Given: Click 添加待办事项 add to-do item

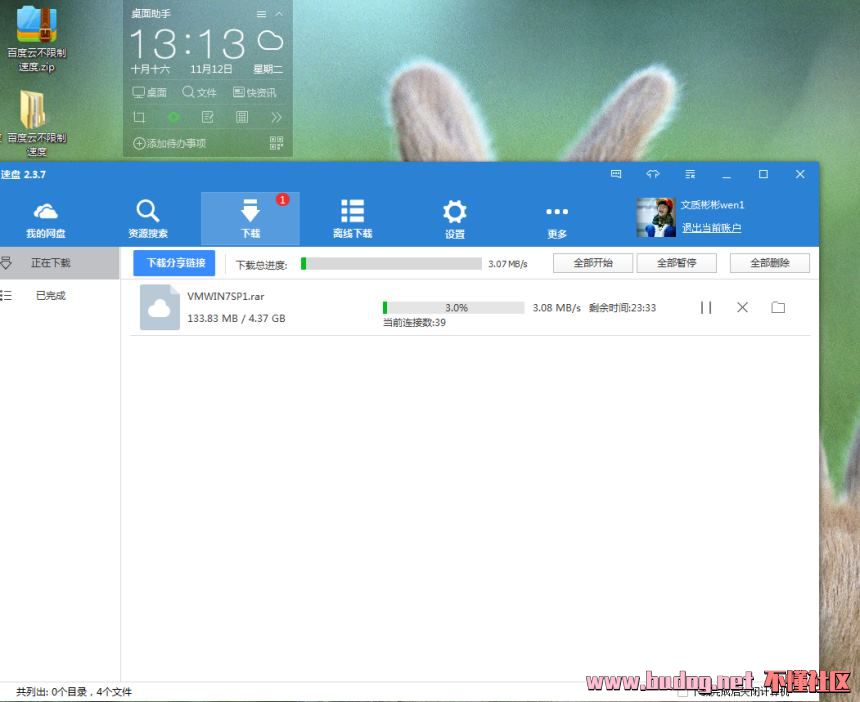Looking at the screenshot, I should pyautogui.click(x=169, y=143).
